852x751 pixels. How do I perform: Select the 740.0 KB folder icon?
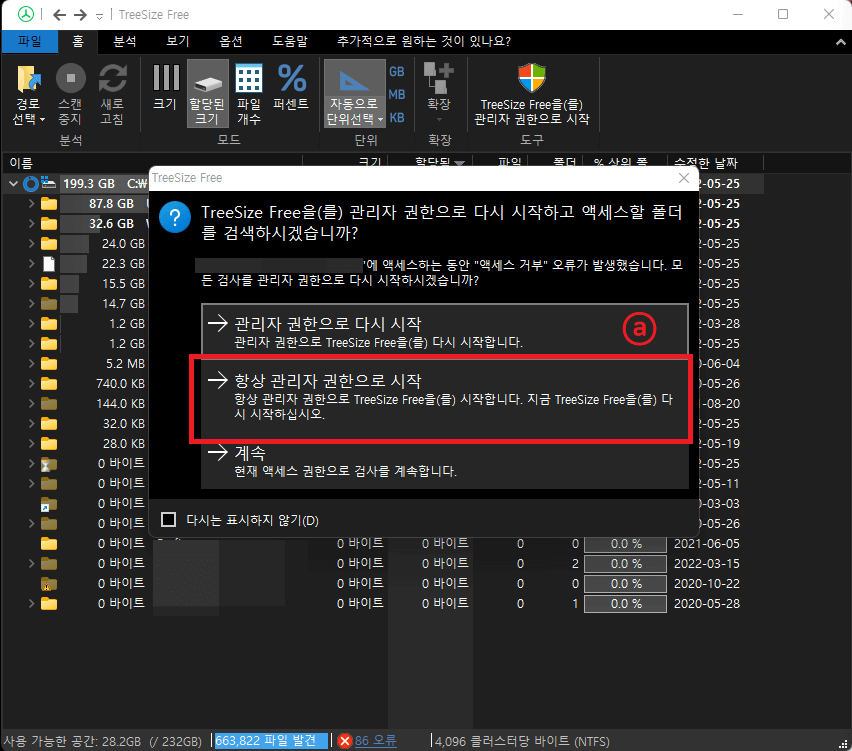pos(49,384)
